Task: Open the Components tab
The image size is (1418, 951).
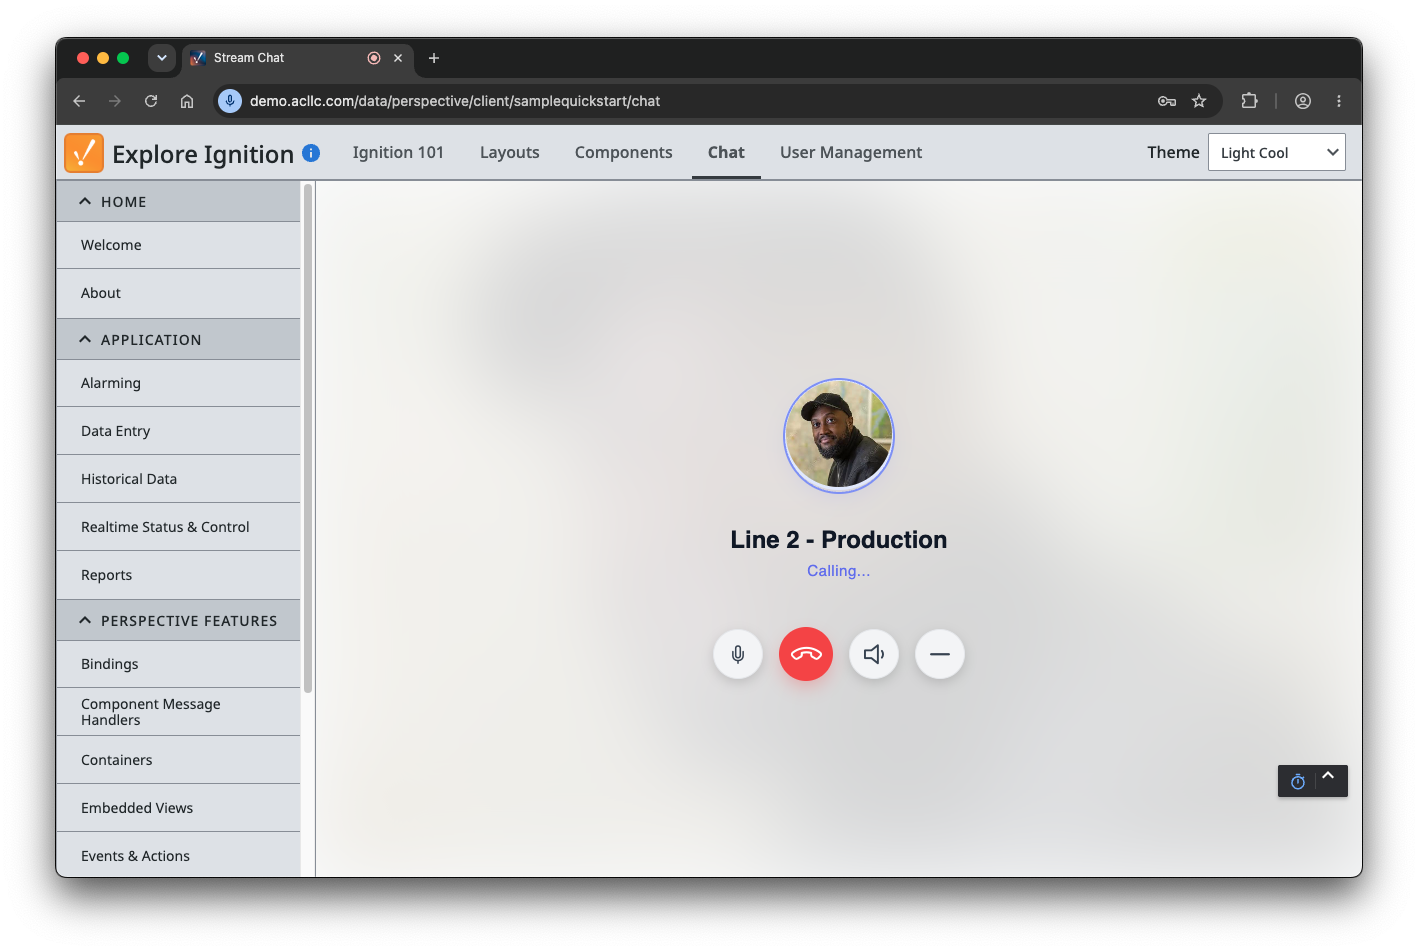Action: coord(624,152)
